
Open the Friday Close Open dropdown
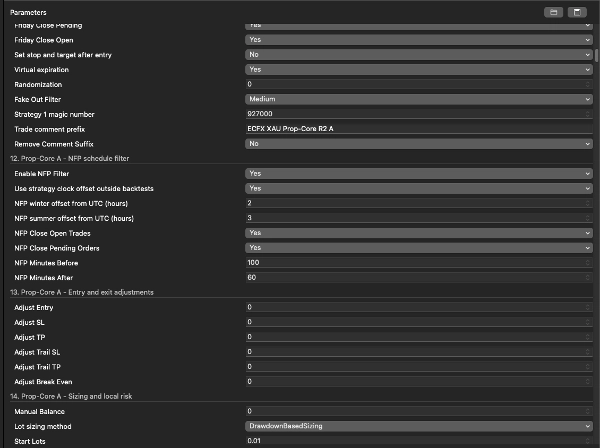[x=419, y=40]
